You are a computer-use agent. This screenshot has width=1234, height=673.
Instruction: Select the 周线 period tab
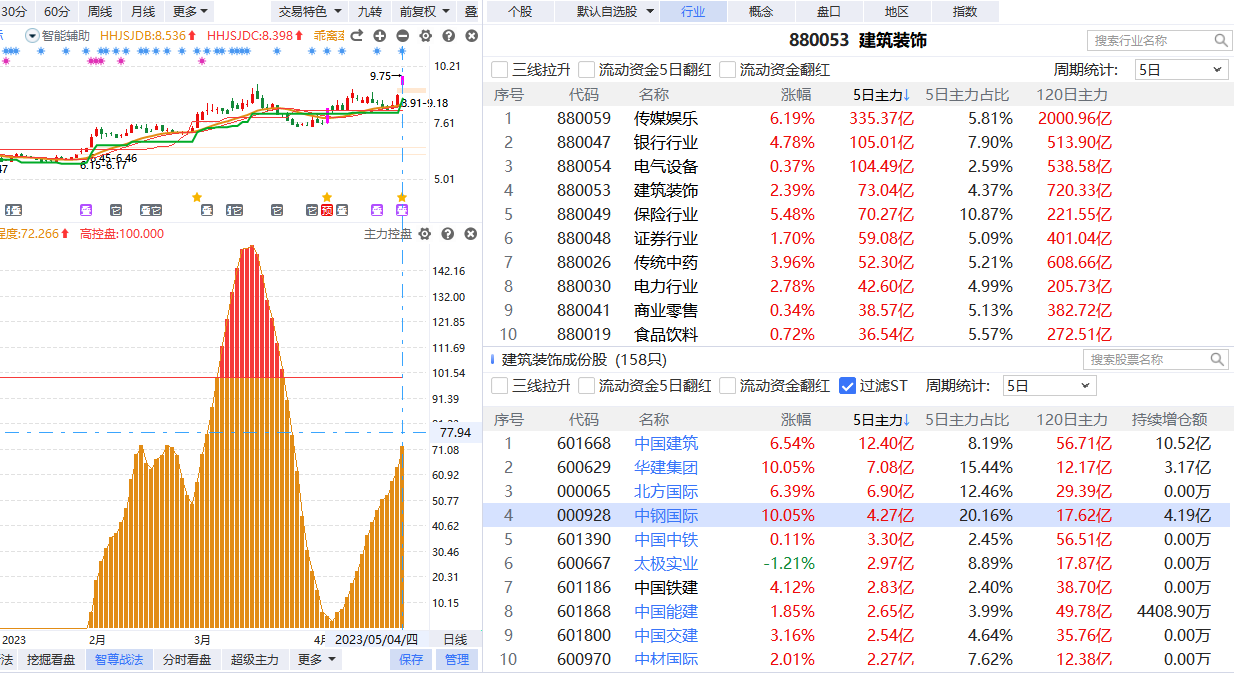(100, 12)
